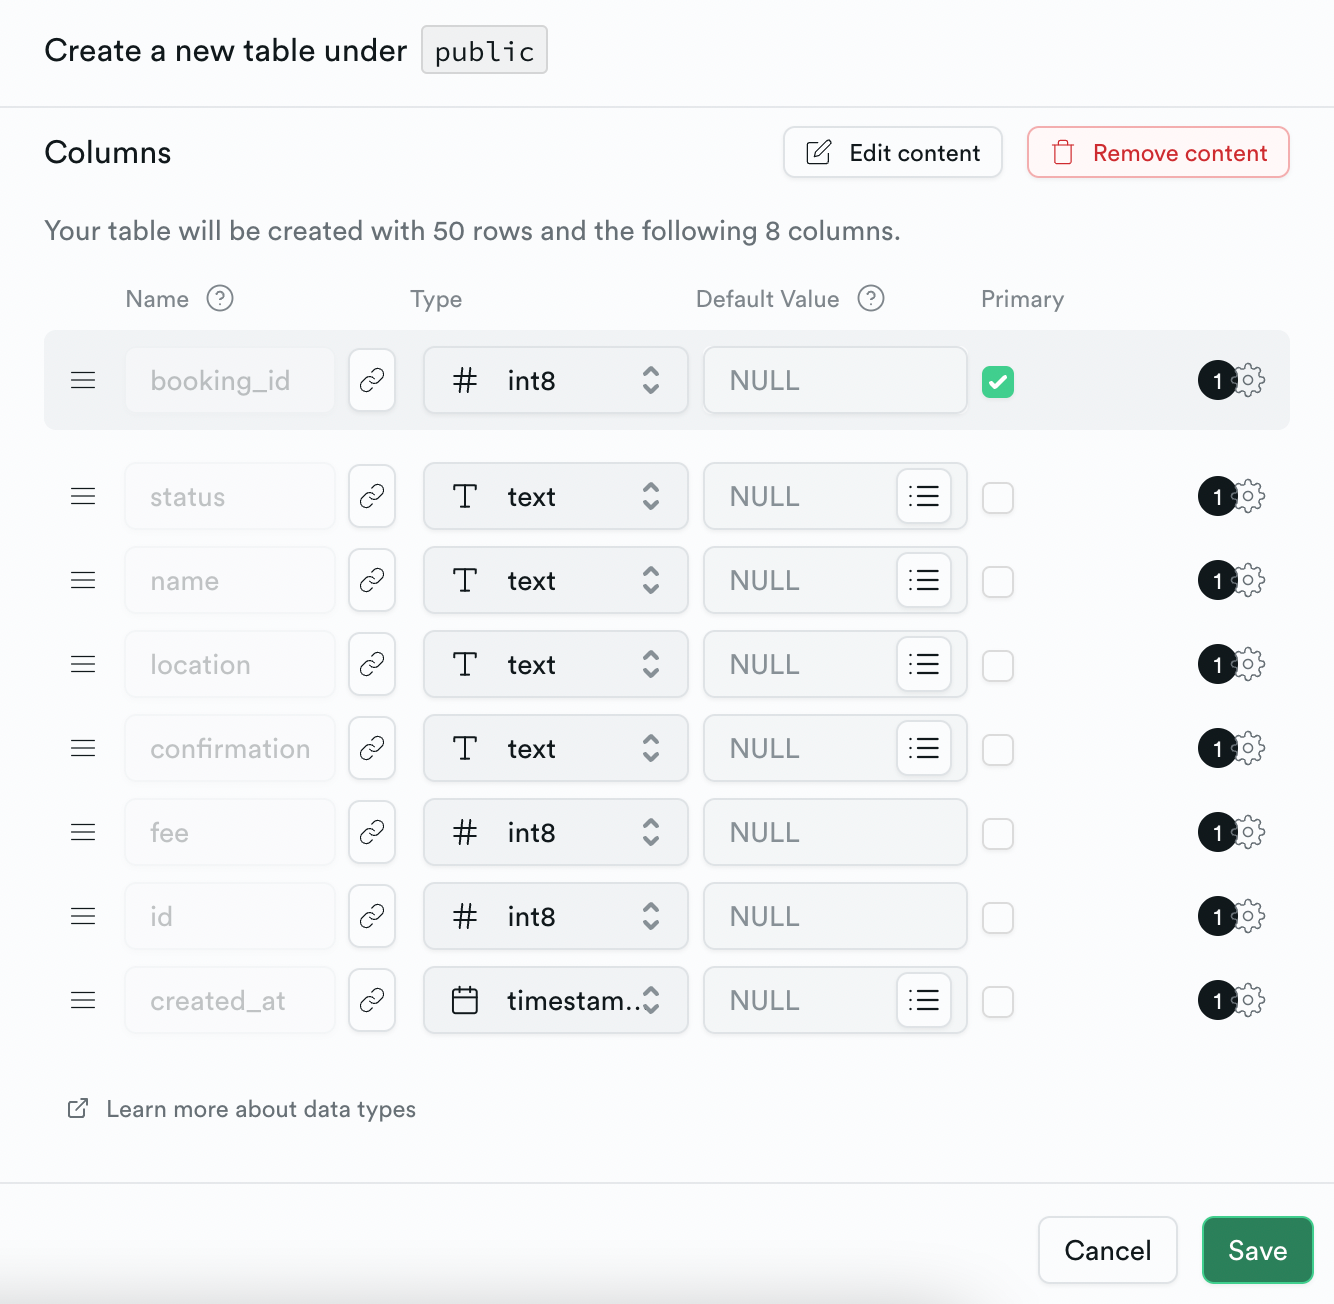Click the link icon beside location column
1334x1304 pixels.
[x=372, y=664]
